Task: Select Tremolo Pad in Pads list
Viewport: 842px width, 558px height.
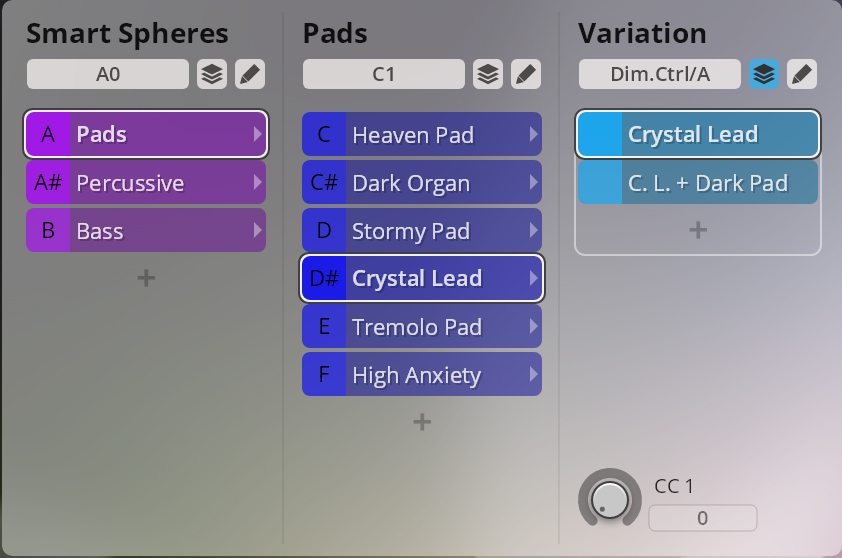Action: (422, 327)
